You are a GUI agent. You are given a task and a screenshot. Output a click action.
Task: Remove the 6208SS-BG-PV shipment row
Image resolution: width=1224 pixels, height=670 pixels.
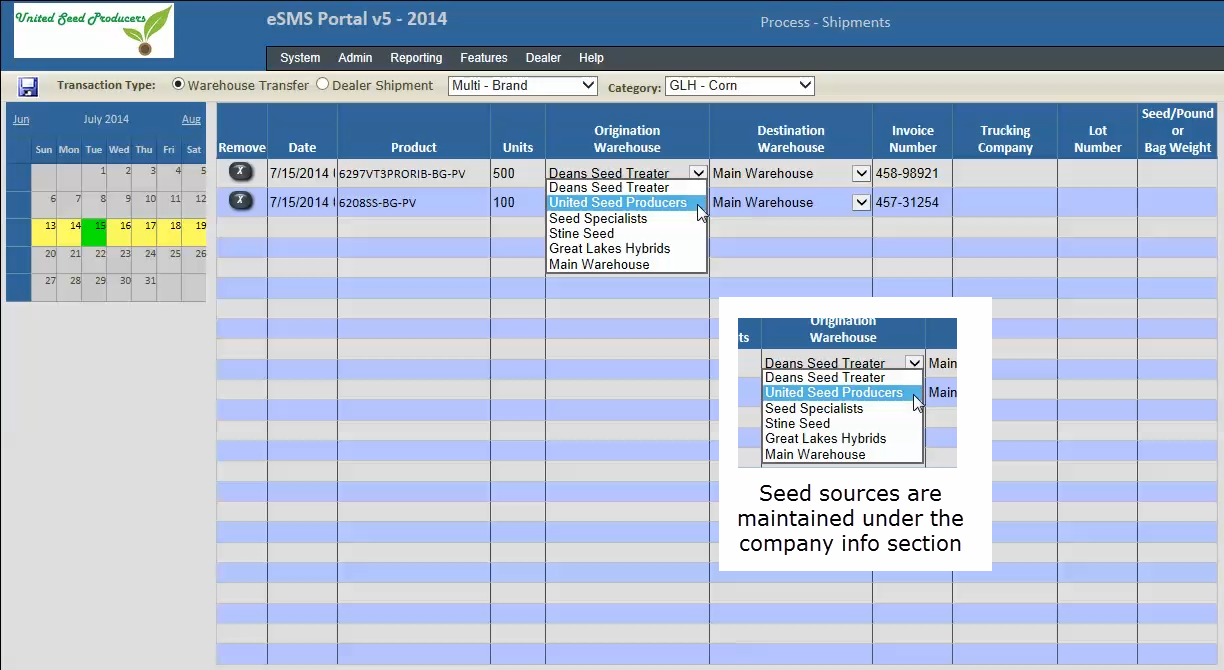[241, 201]
